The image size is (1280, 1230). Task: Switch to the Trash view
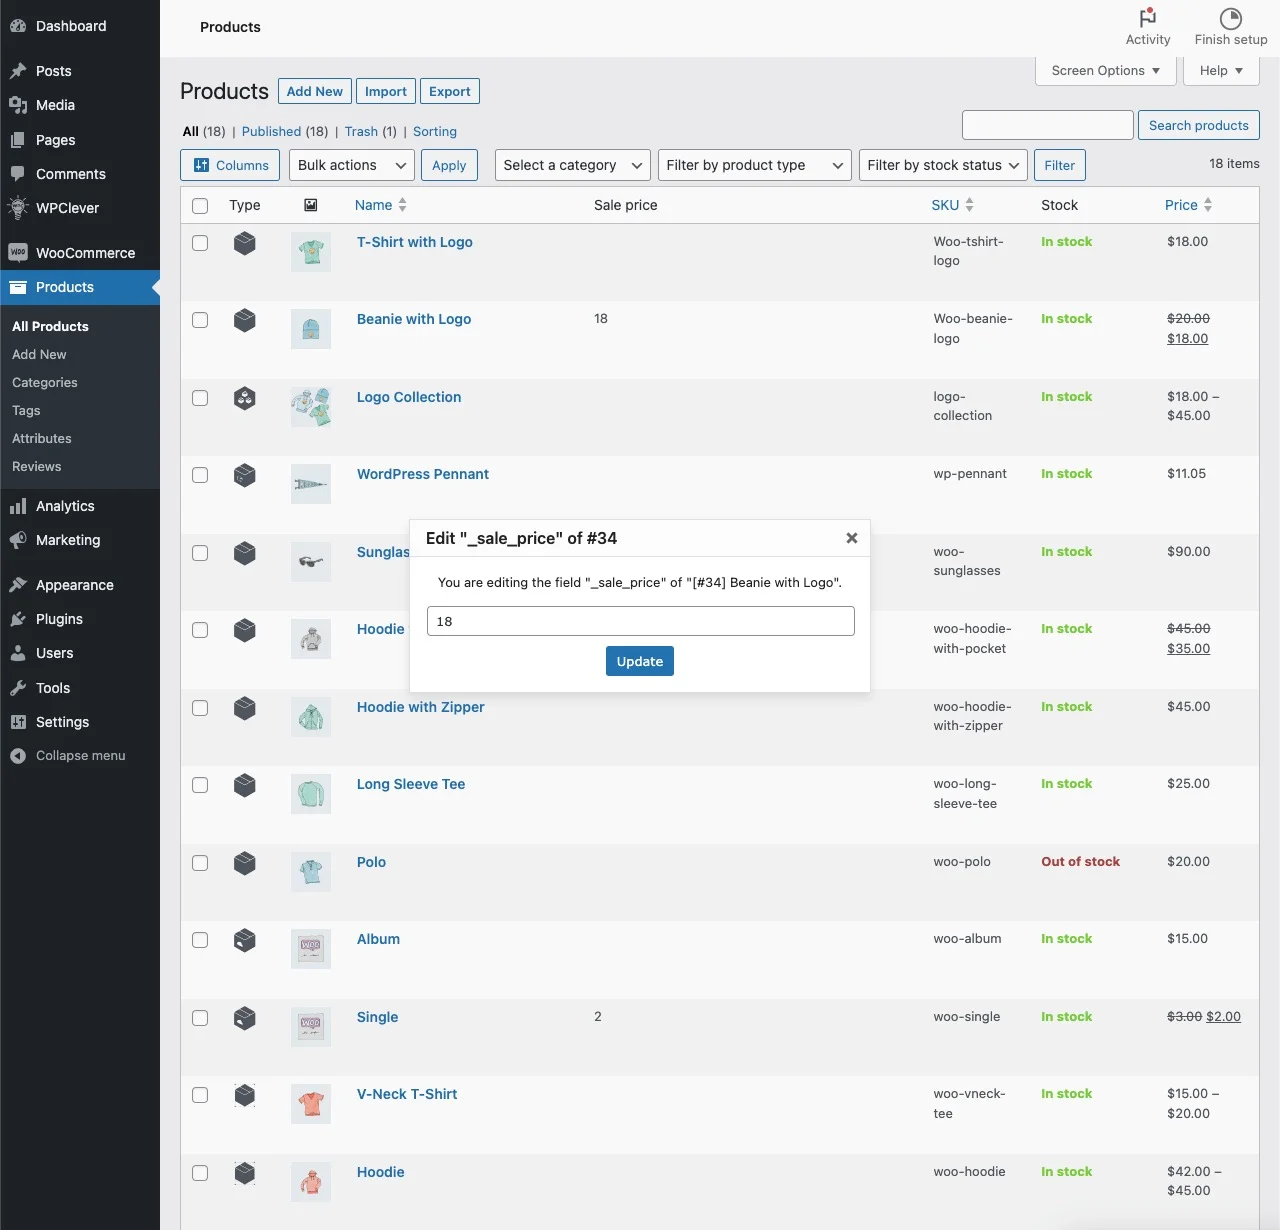[361, 131]
